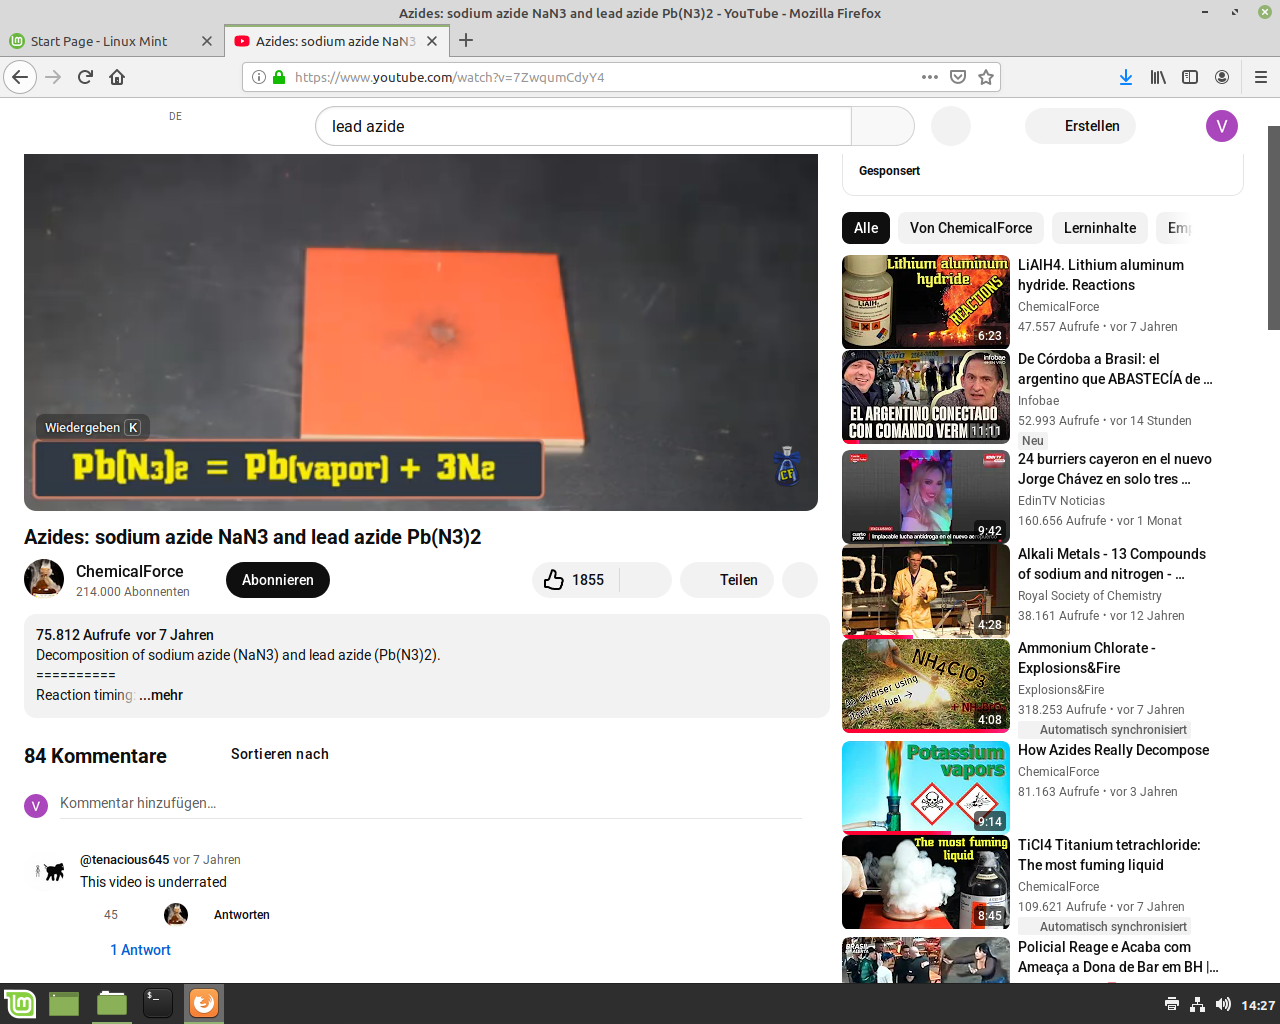The width and height of the screenshot is (1280, 1024).
Task: Toggle the Firefox sidebar icon
Action: (1190, 77)
